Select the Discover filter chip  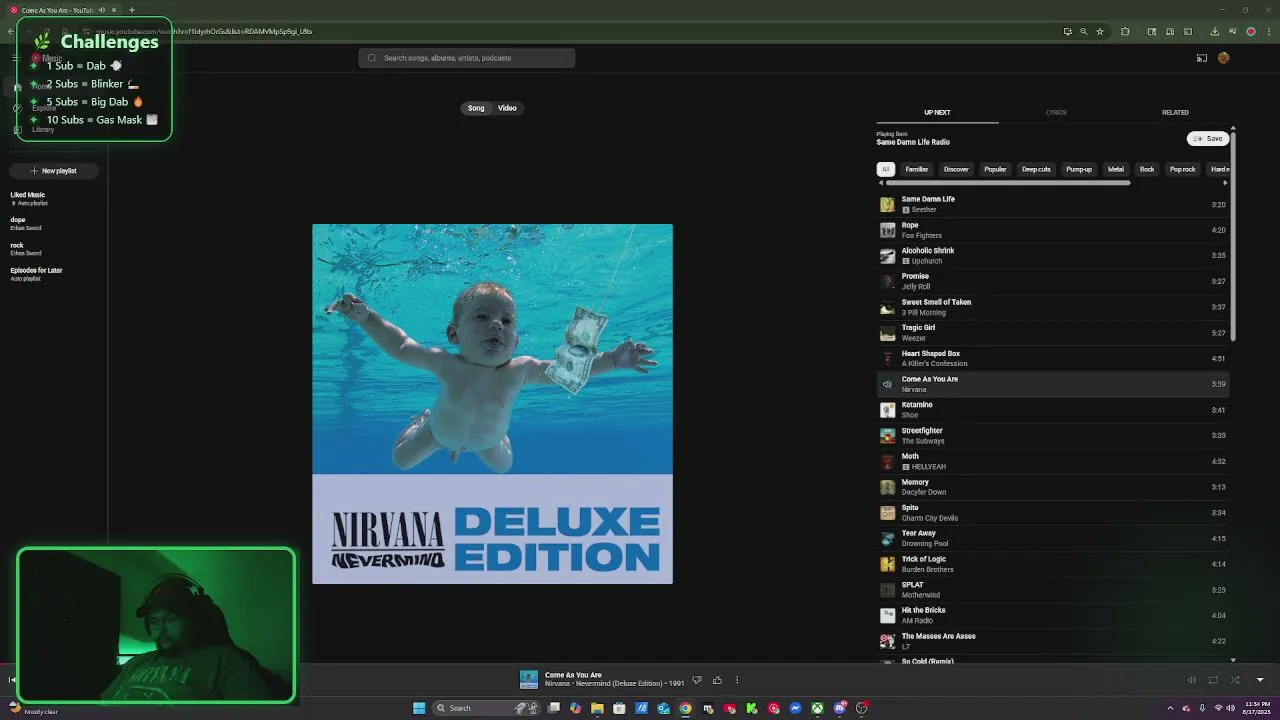(x=956, y=169)
